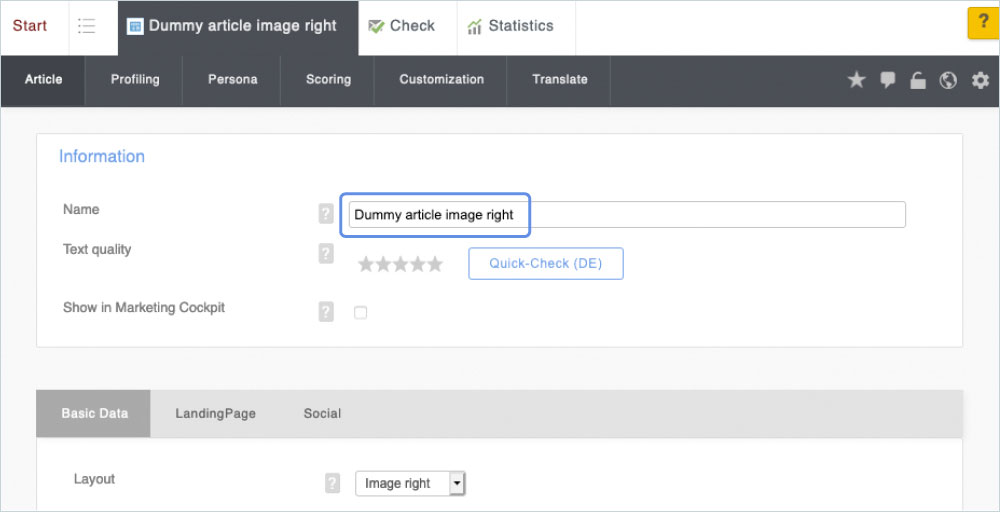The image size is (1000, 512).
Task: Click help icon beside Layout
Action: tap(332, 483)
